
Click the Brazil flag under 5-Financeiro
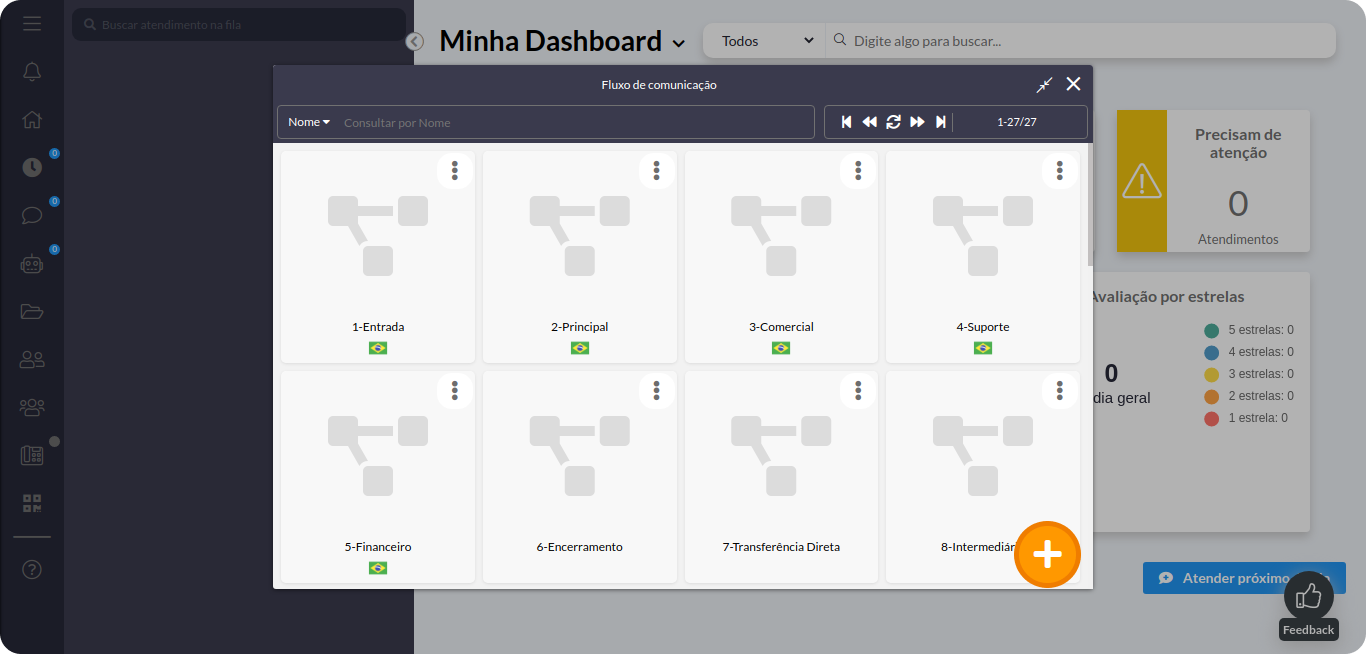(378, 568)
